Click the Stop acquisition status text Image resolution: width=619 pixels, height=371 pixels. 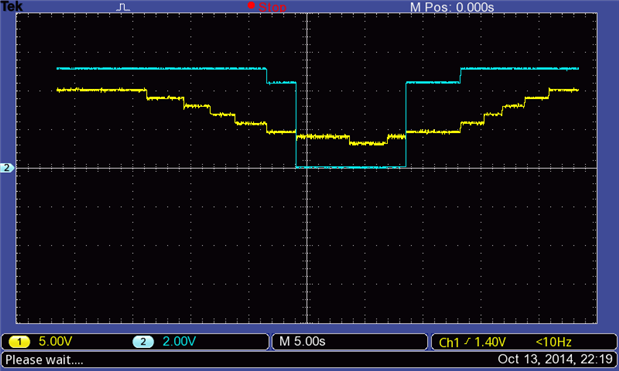(272, 7)
